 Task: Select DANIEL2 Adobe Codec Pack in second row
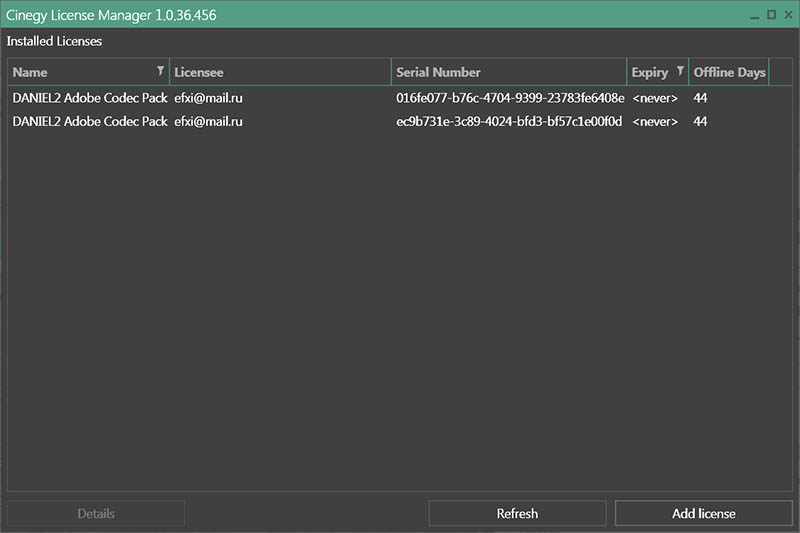tap(90, 121)
